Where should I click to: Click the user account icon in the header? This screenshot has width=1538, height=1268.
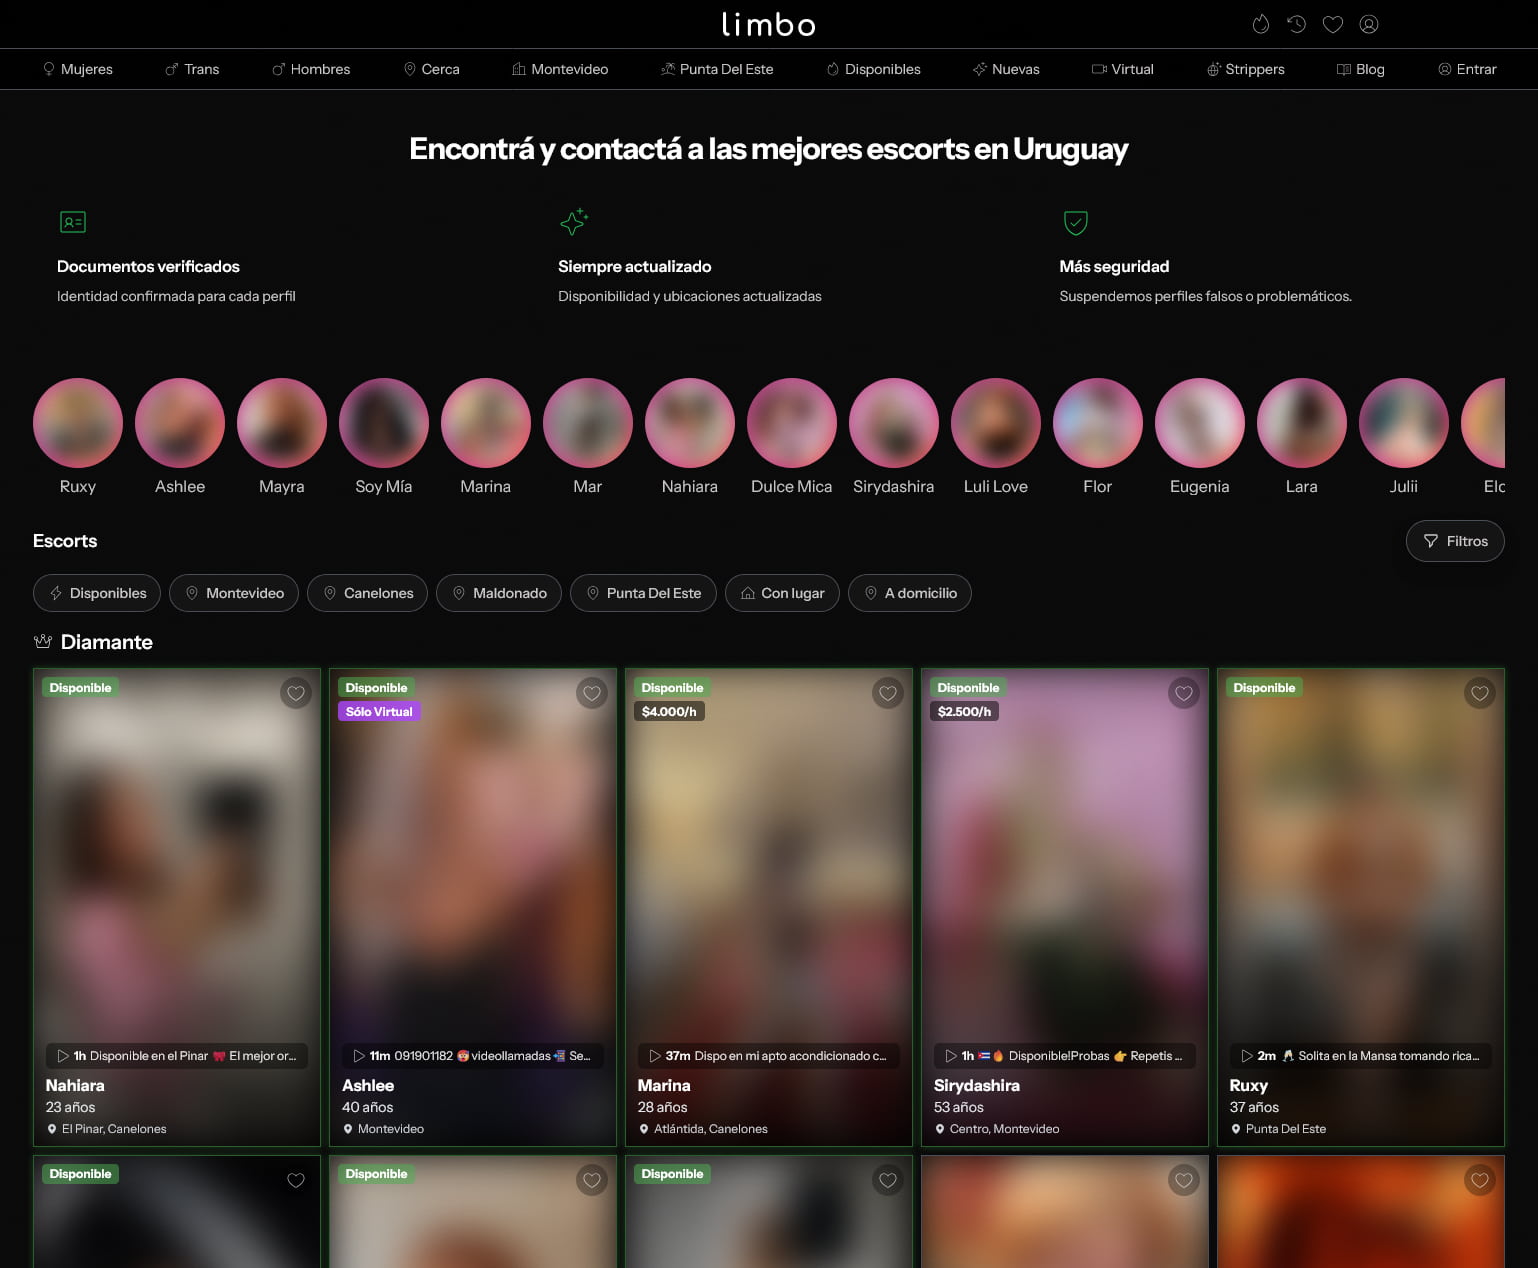tap(1369, 24)
